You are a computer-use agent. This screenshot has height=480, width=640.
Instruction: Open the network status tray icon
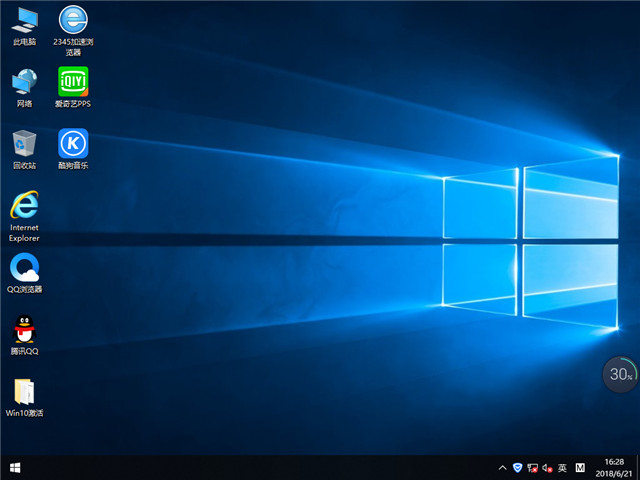pos(532,468)
